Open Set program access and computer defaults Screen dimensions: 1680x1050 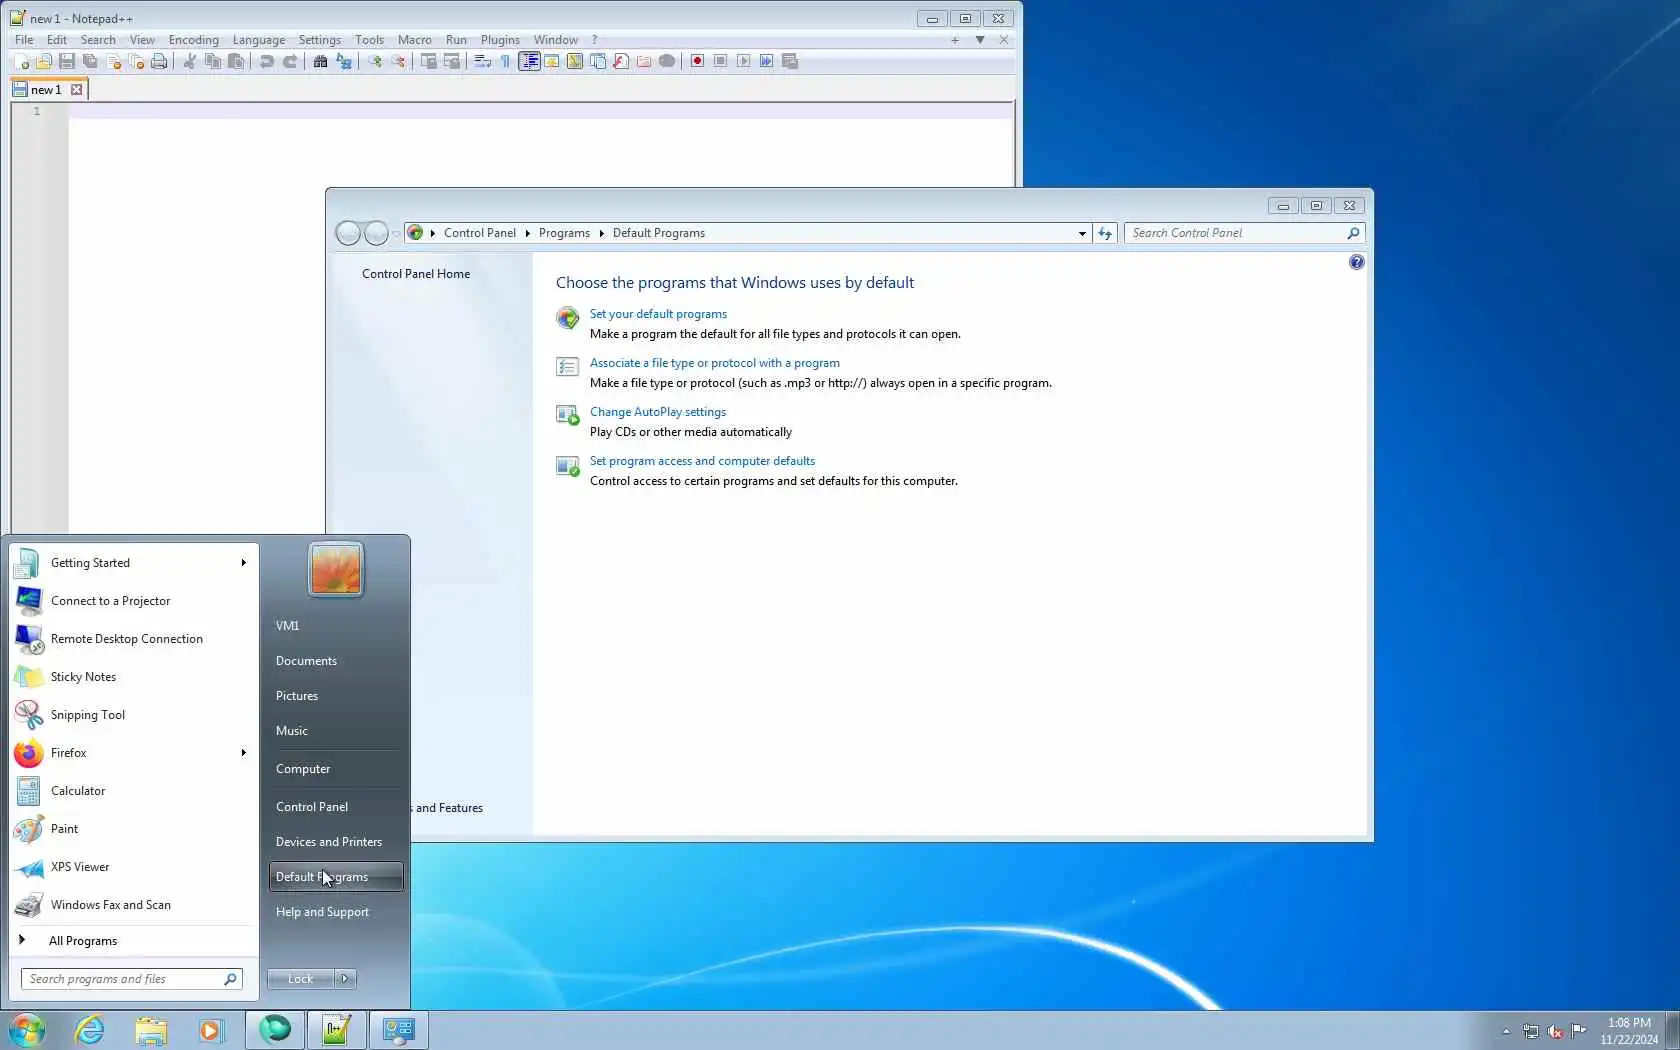tap(702, 461)
